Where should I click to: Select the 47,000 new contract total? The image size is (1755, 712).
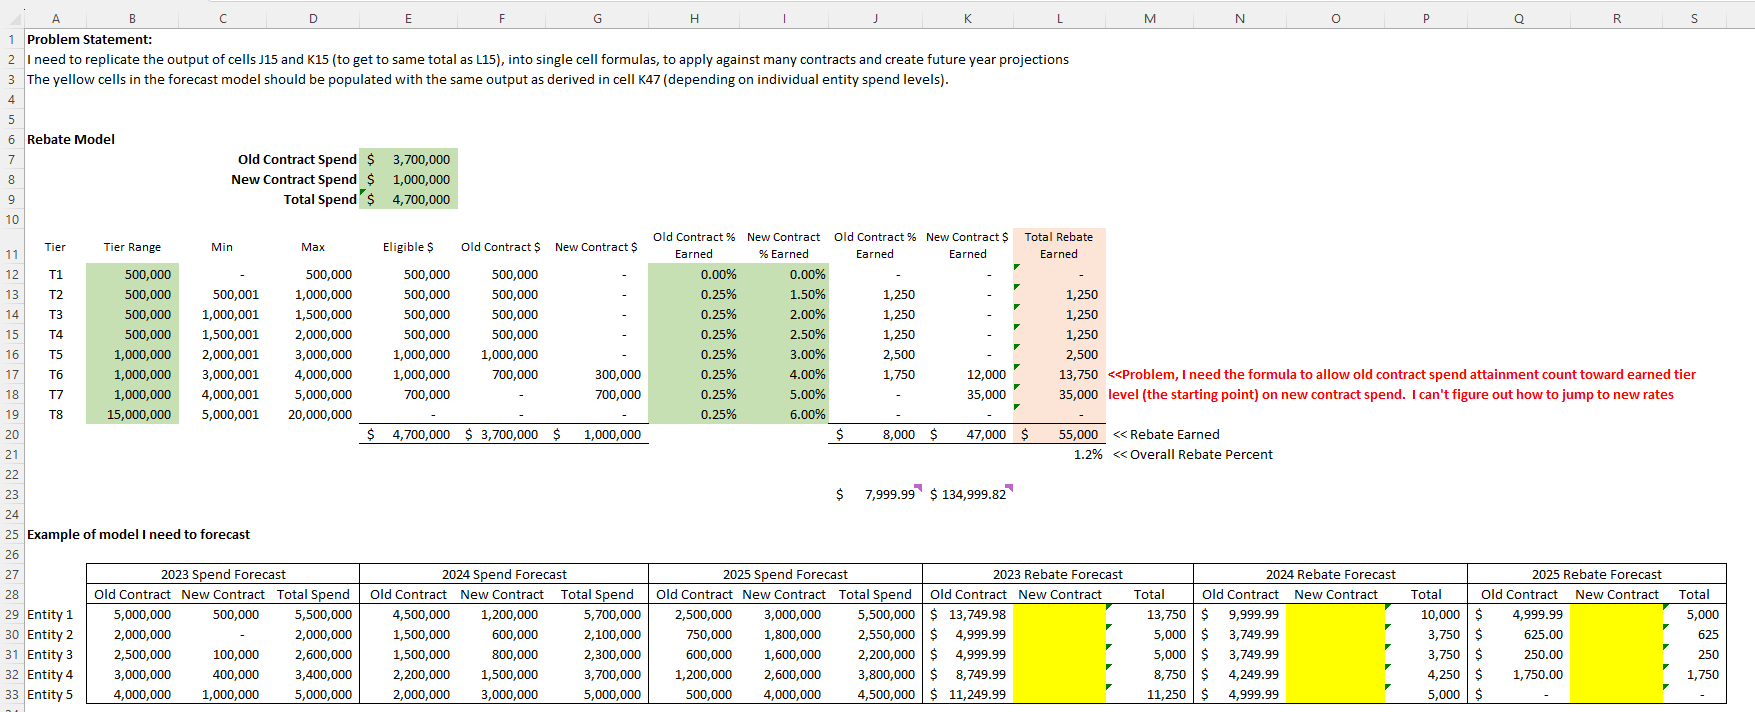pyautogui.click(x=967, y=434)
